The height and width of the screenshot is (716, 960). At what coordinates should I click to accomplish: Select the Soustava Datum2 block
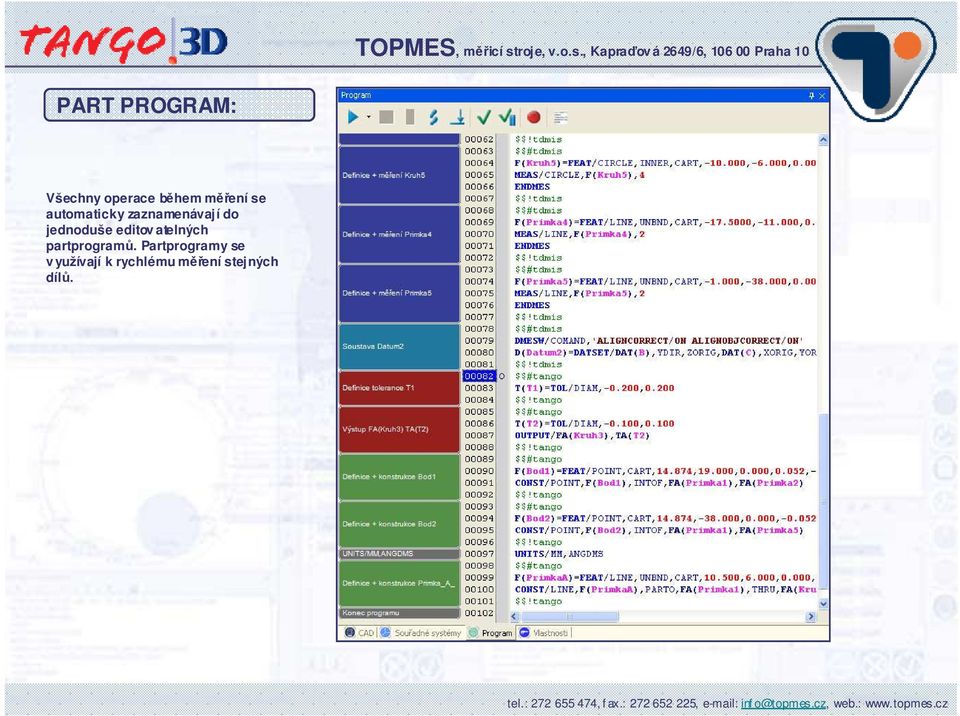[399, 346]
